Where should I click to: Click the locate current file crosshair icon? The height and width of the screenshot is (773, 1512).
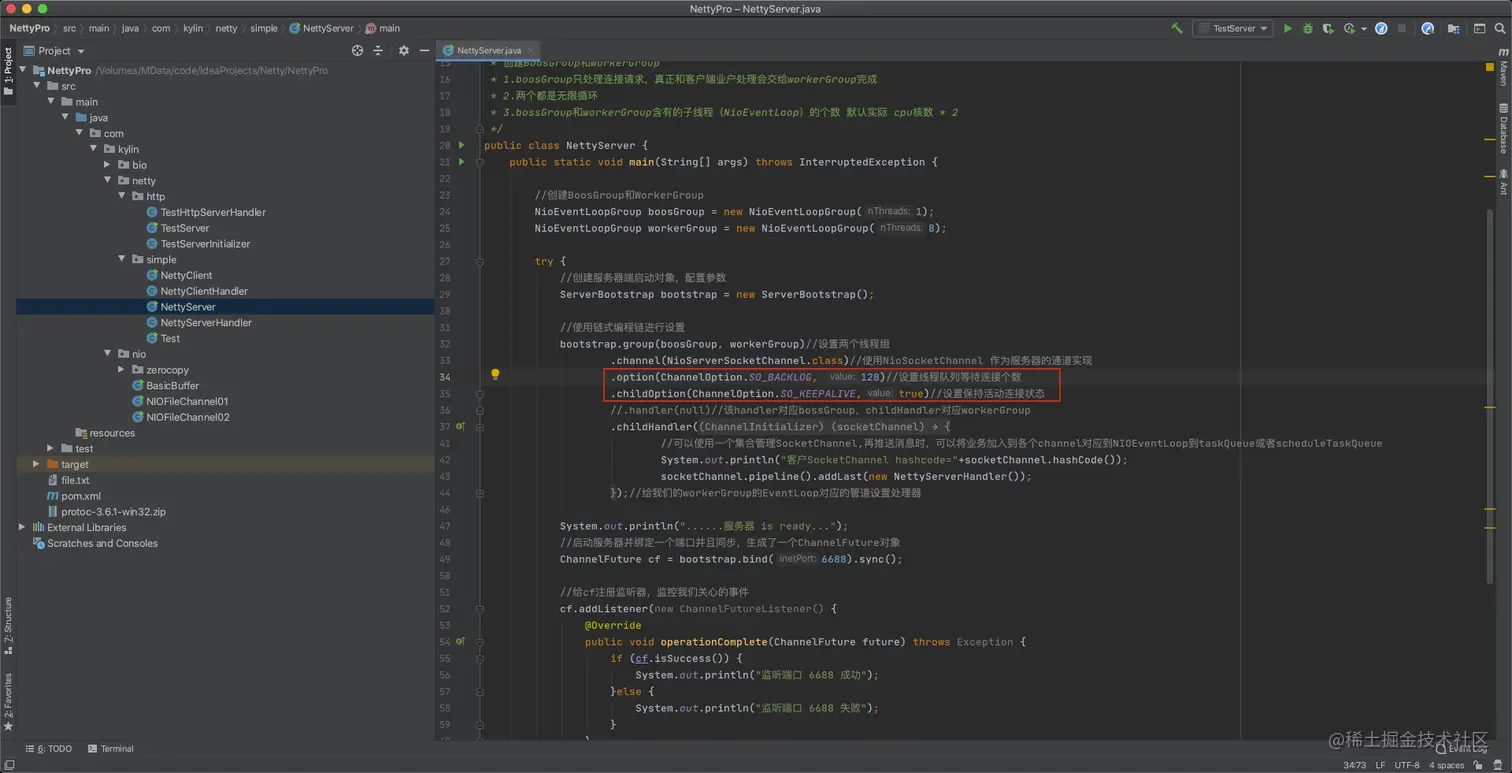(x=357, y=51)
